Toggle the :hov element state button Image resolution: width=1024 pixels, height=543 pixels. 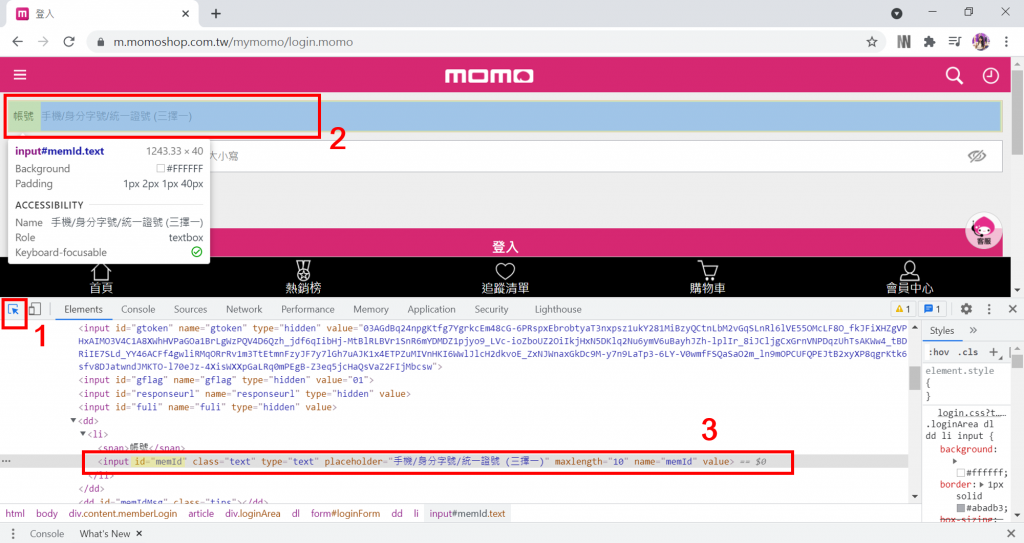[939, 352]
